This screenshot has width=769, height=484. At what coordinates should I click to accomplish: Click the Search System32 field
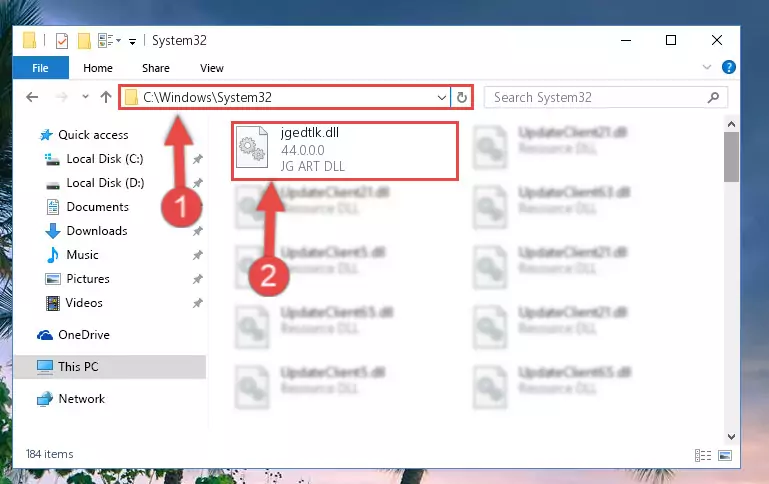(606, 97)
